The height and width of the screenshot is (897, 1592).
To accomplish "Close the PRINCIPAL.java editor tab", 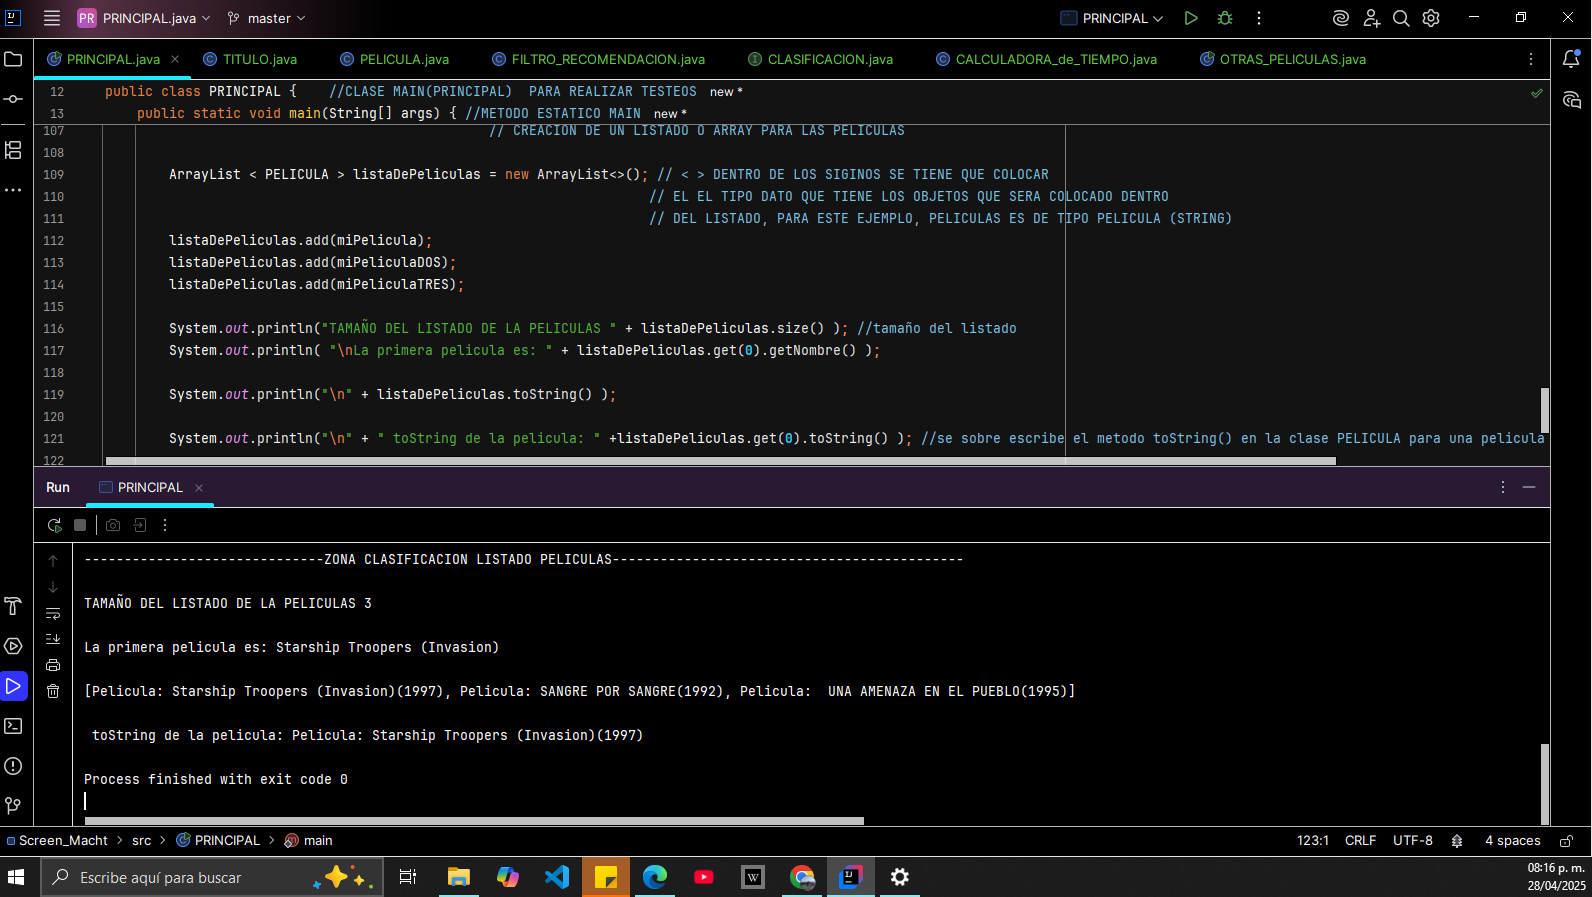I will [x=175, y=59].
